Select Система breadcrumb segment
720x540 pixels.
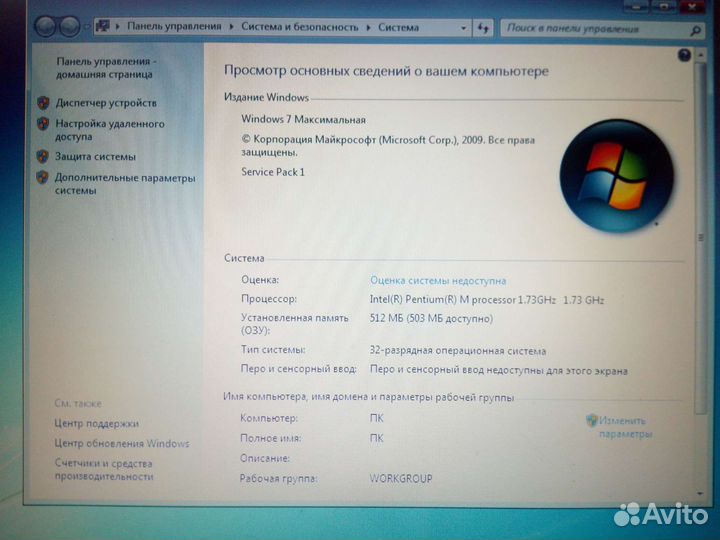[399, 28]
